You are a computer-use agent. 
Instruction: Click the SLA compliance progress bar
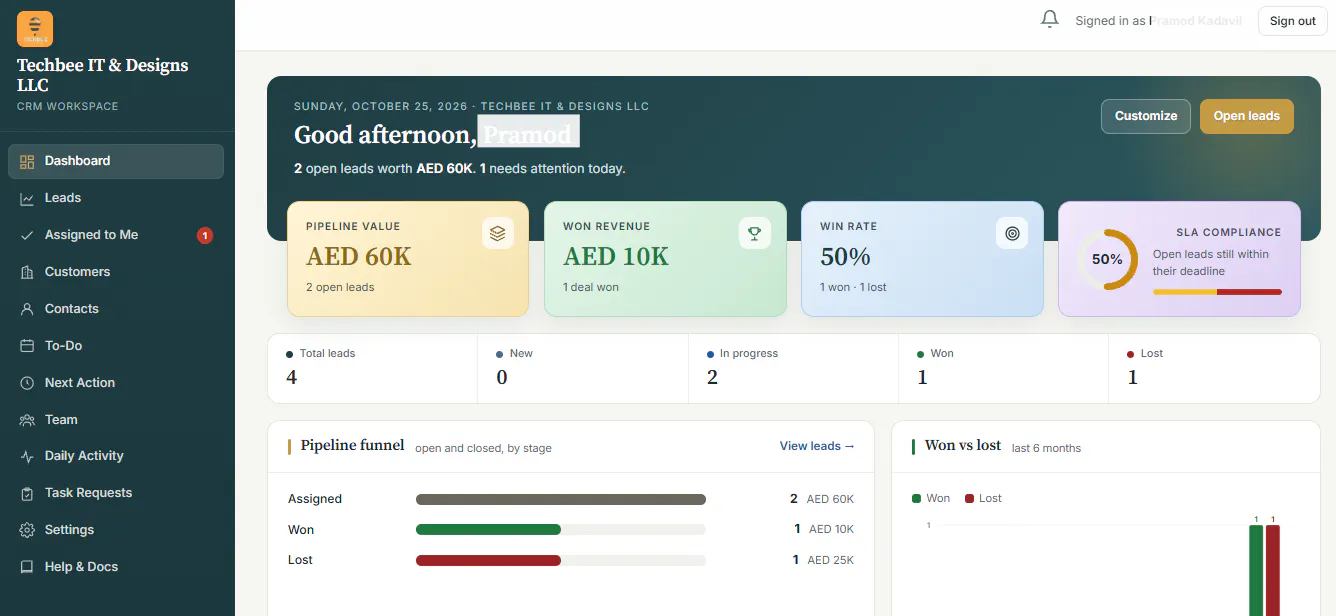coord(1217,292)
